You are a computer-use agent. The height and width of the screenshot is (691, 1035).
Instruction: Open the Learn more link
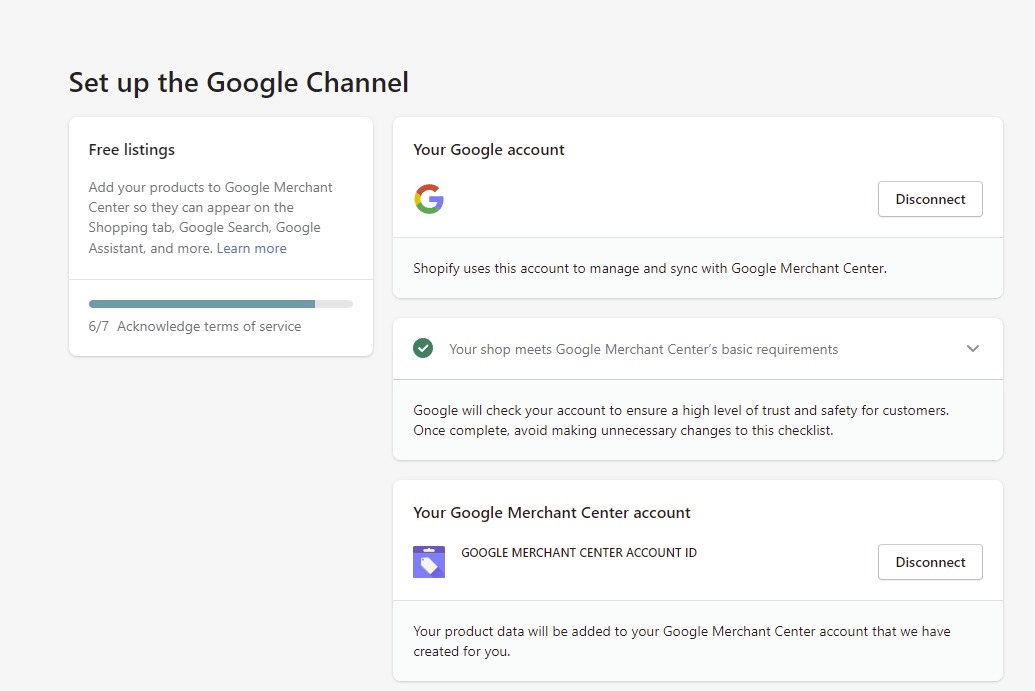pyautogui.click(x=251, y=248)
